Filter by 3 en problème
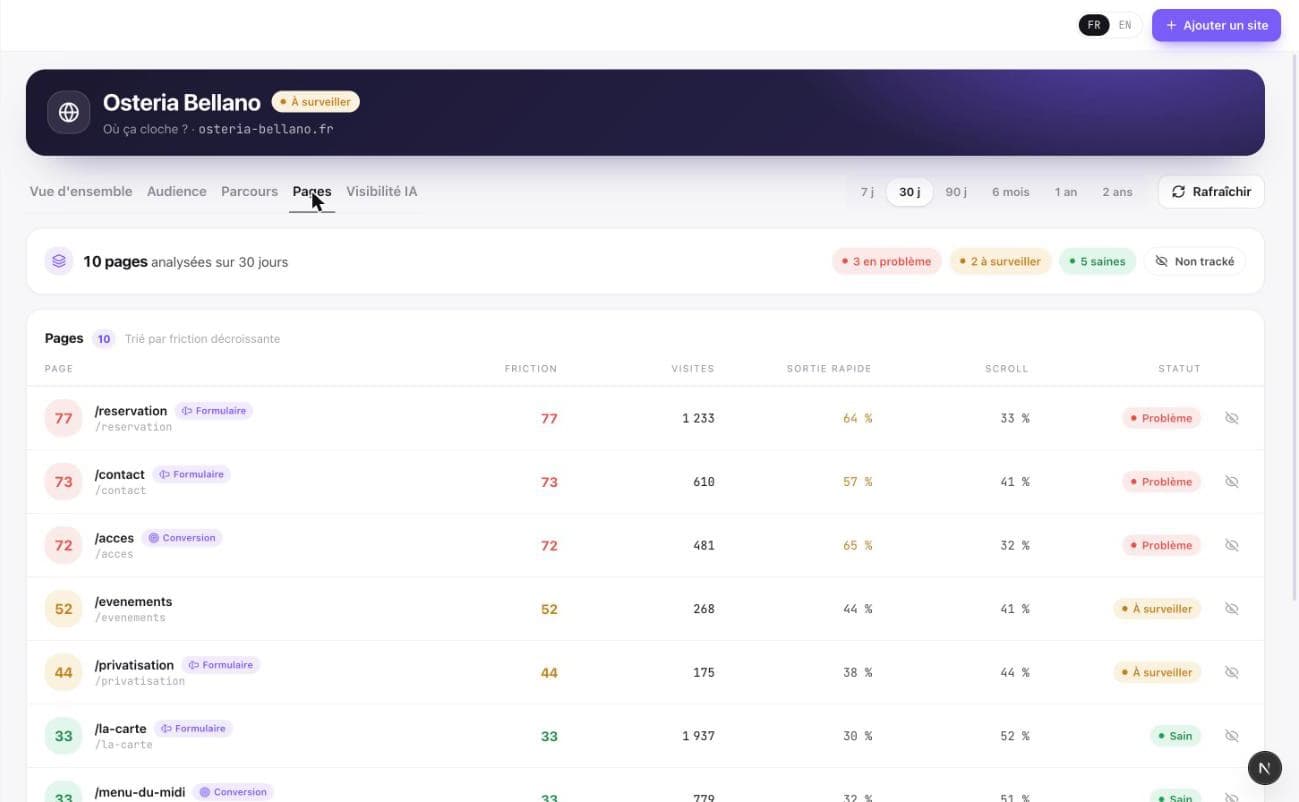 pyautogui.click(x=887, y=261)
